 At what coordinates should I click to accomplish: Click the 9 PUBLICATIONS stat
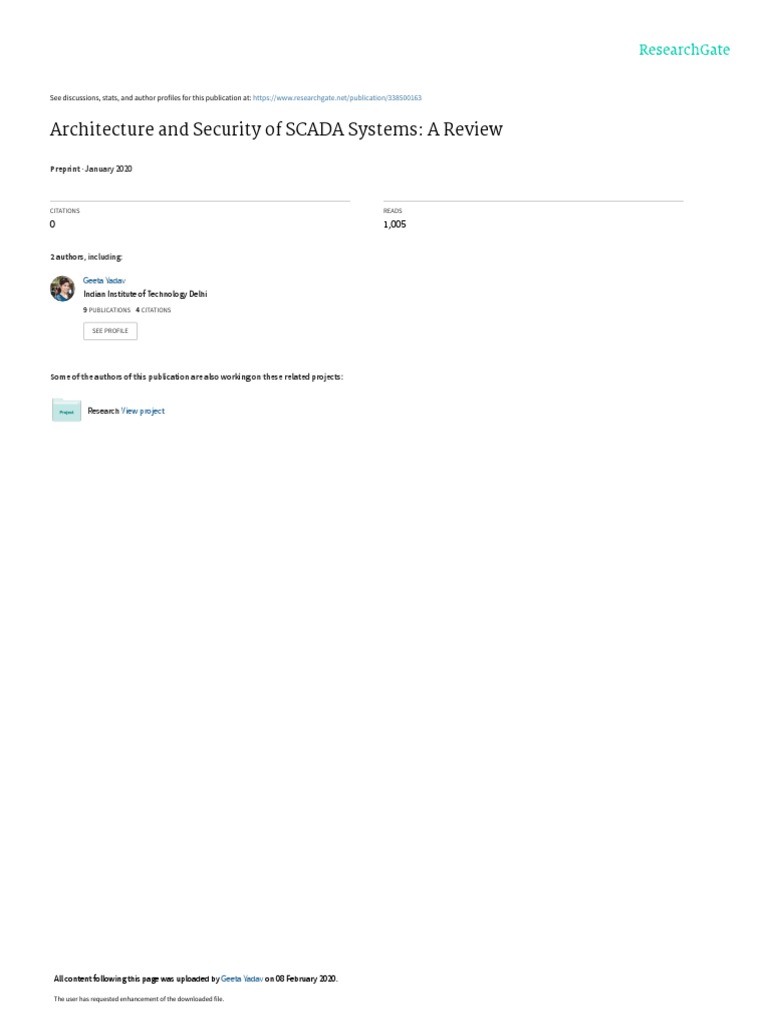point(107,310)
